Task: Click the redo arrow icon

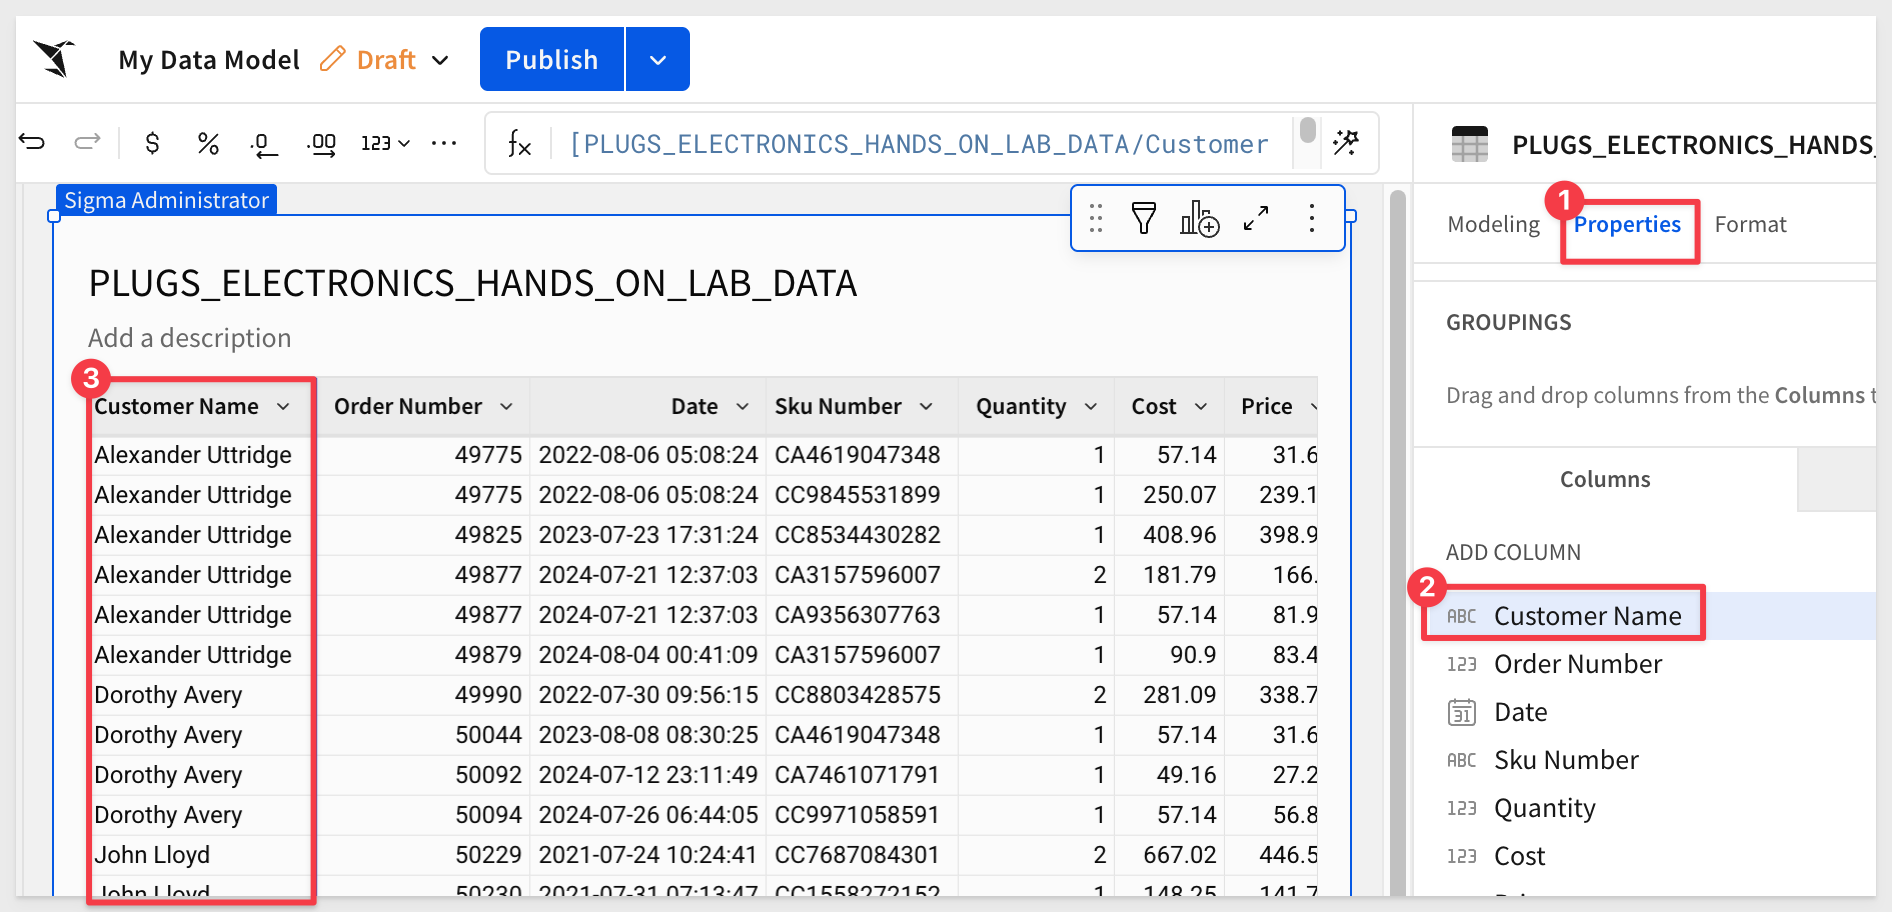Action: coord(88,142)
